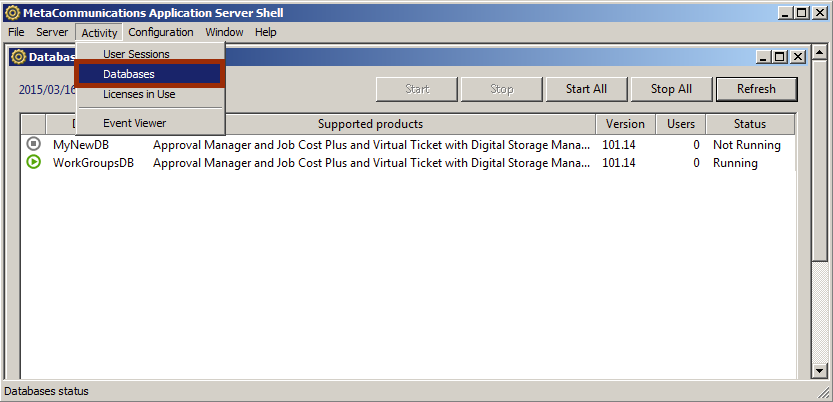833x402 pixels.
Task: Minimize the Application Server Shell window
Action: [786, 13]
